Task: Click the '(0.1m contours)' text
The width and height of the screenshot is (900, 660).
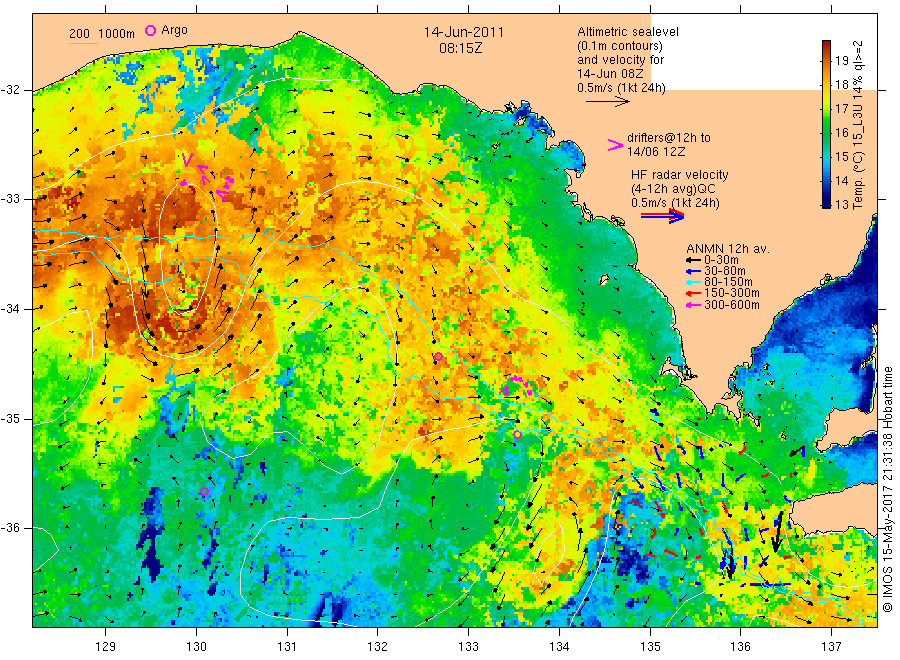Action: [x=619, y=46]
